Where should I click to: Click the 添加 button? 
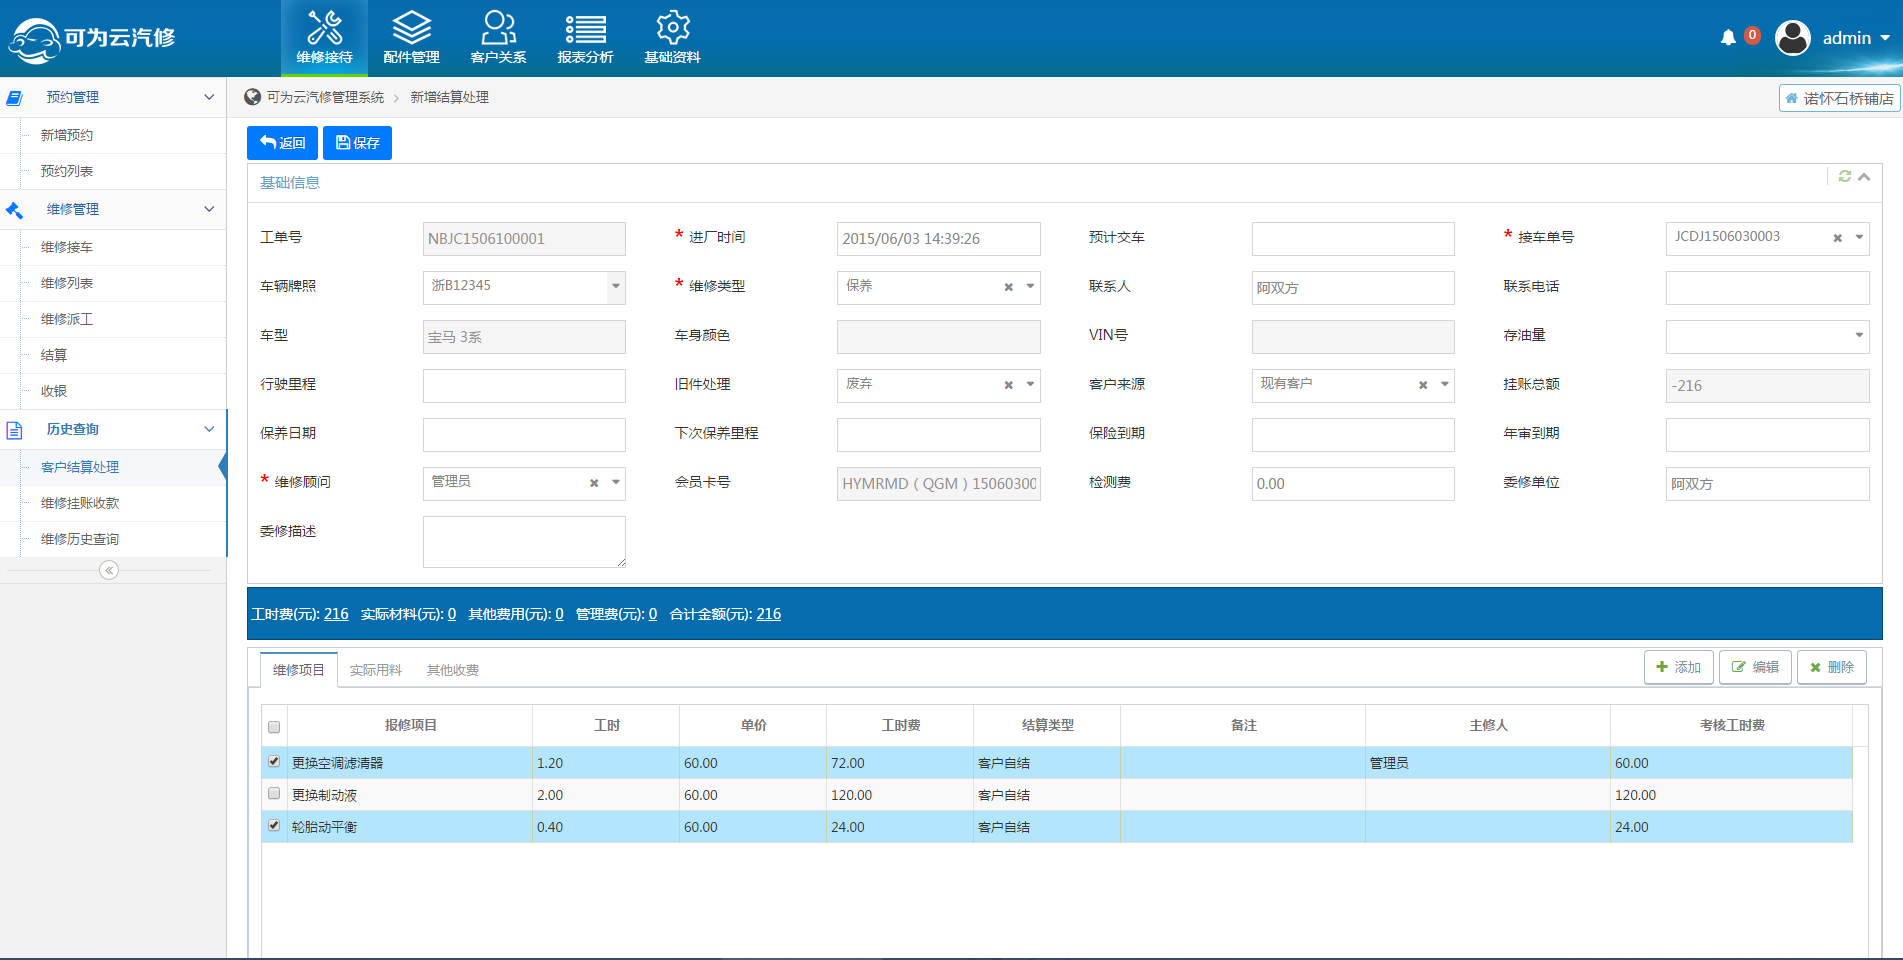1678,667
